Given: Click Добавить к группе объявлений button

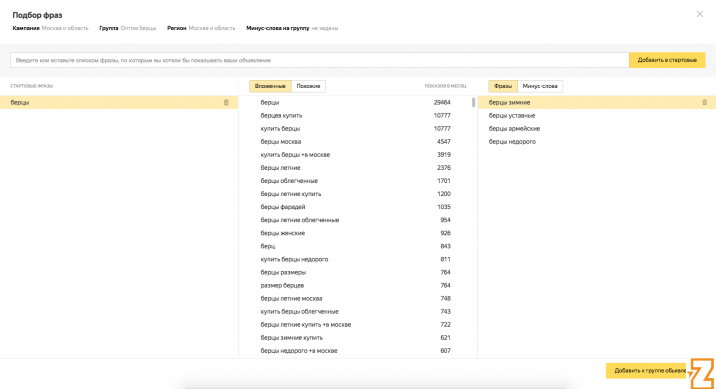Looking at the screenshot, I should point(648,370).
